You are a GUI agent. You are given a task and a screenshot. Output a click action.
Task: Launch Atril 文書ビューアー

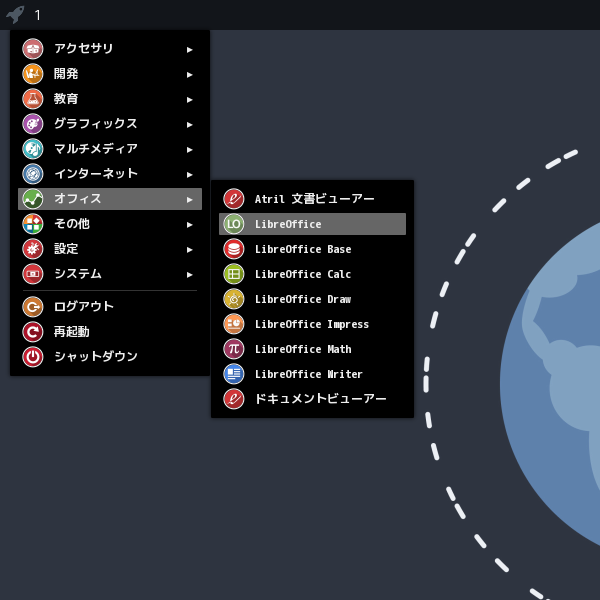point(312,199)
